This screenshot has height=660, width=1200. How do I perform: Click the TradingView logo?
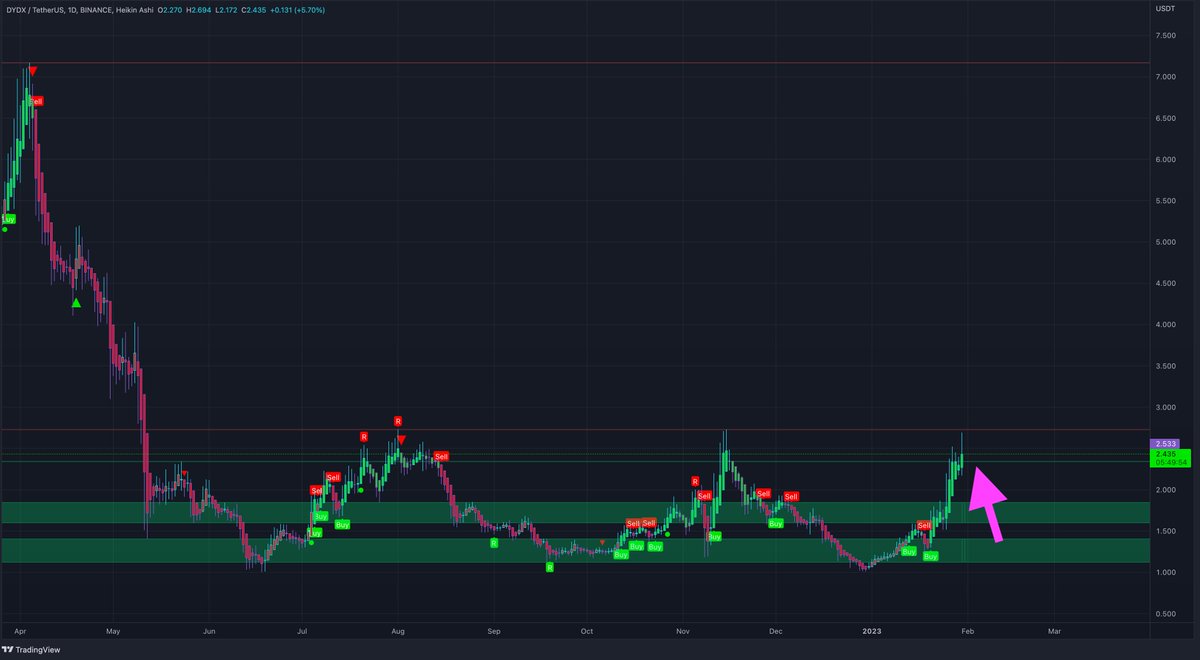point(31,649)
